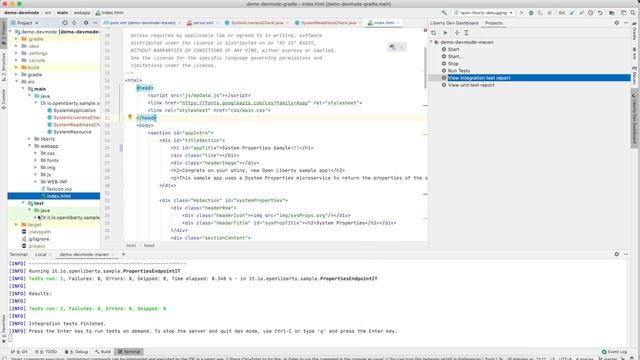Hide the Project tool window
640x360 pixels.
pos(95,23)
